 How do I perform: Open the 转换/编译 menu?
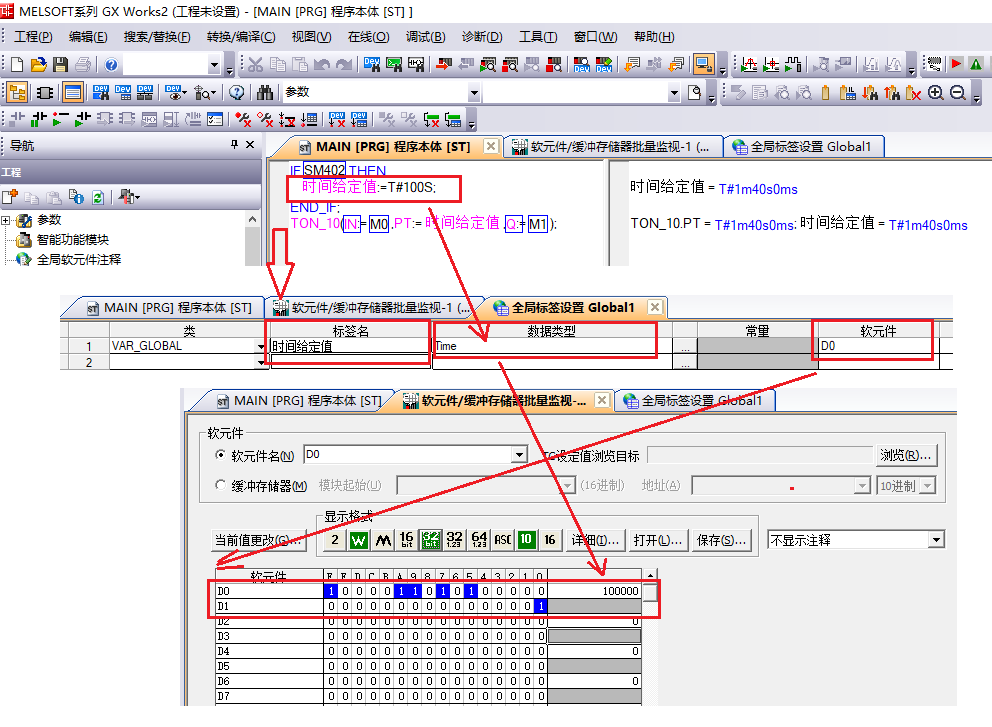(240, 37)
